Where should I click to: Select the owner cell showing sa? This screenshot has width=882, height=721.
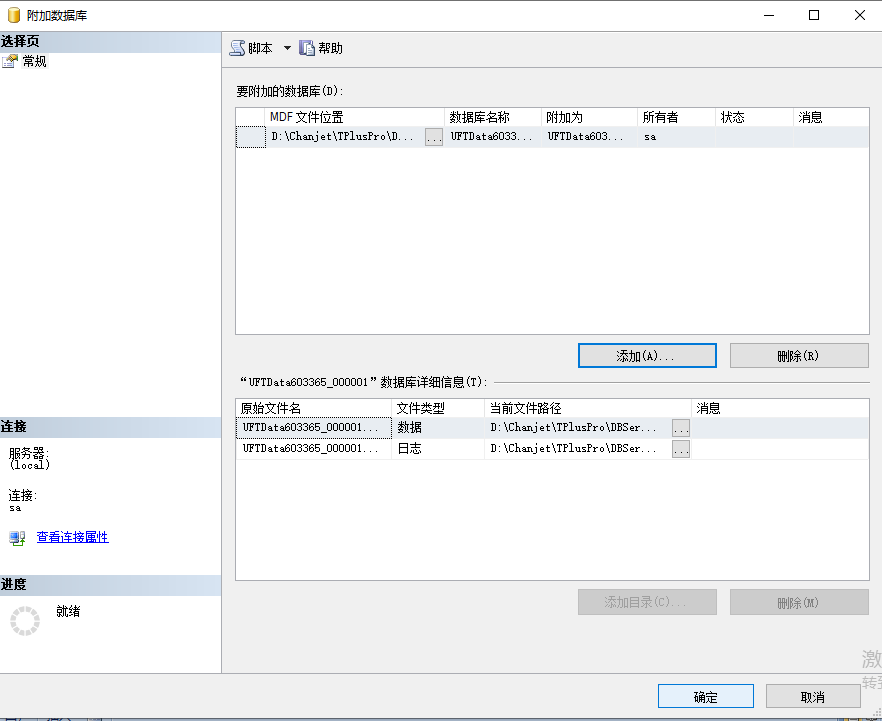click(x=675, y=137)
